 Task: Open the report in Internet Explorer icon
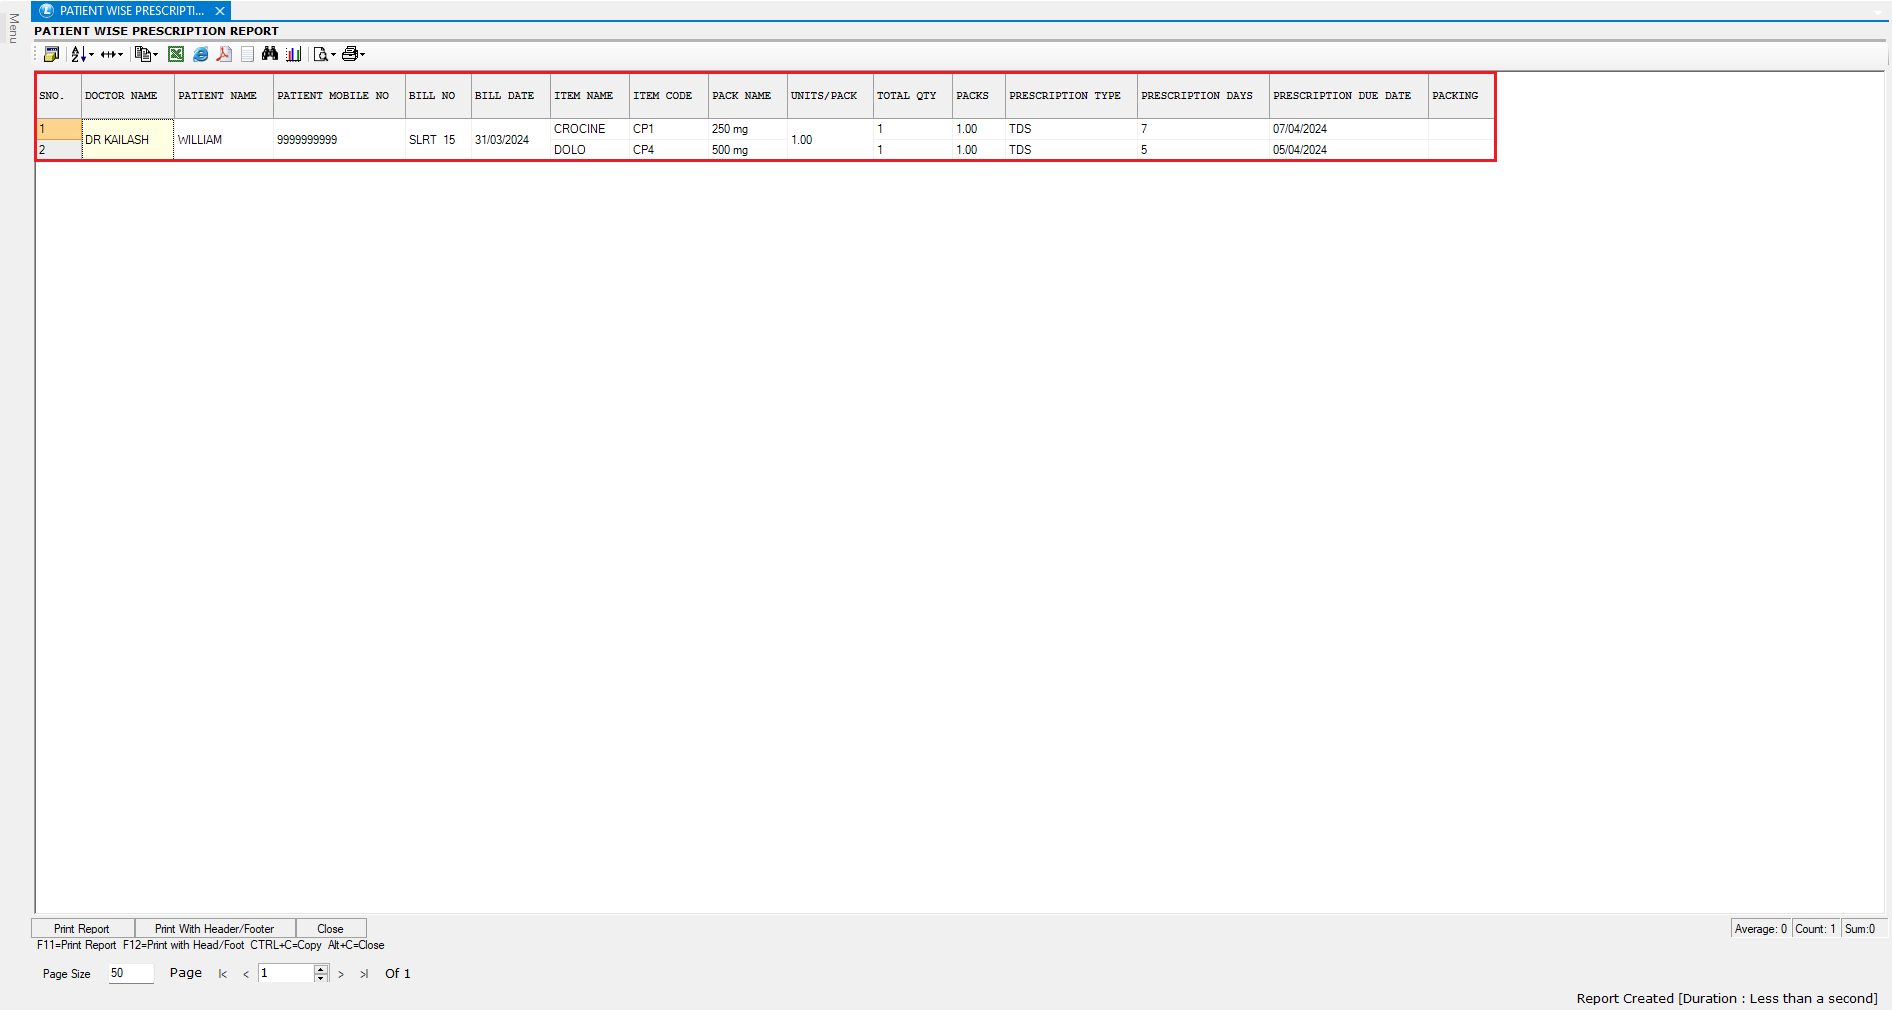pos(200,54)
